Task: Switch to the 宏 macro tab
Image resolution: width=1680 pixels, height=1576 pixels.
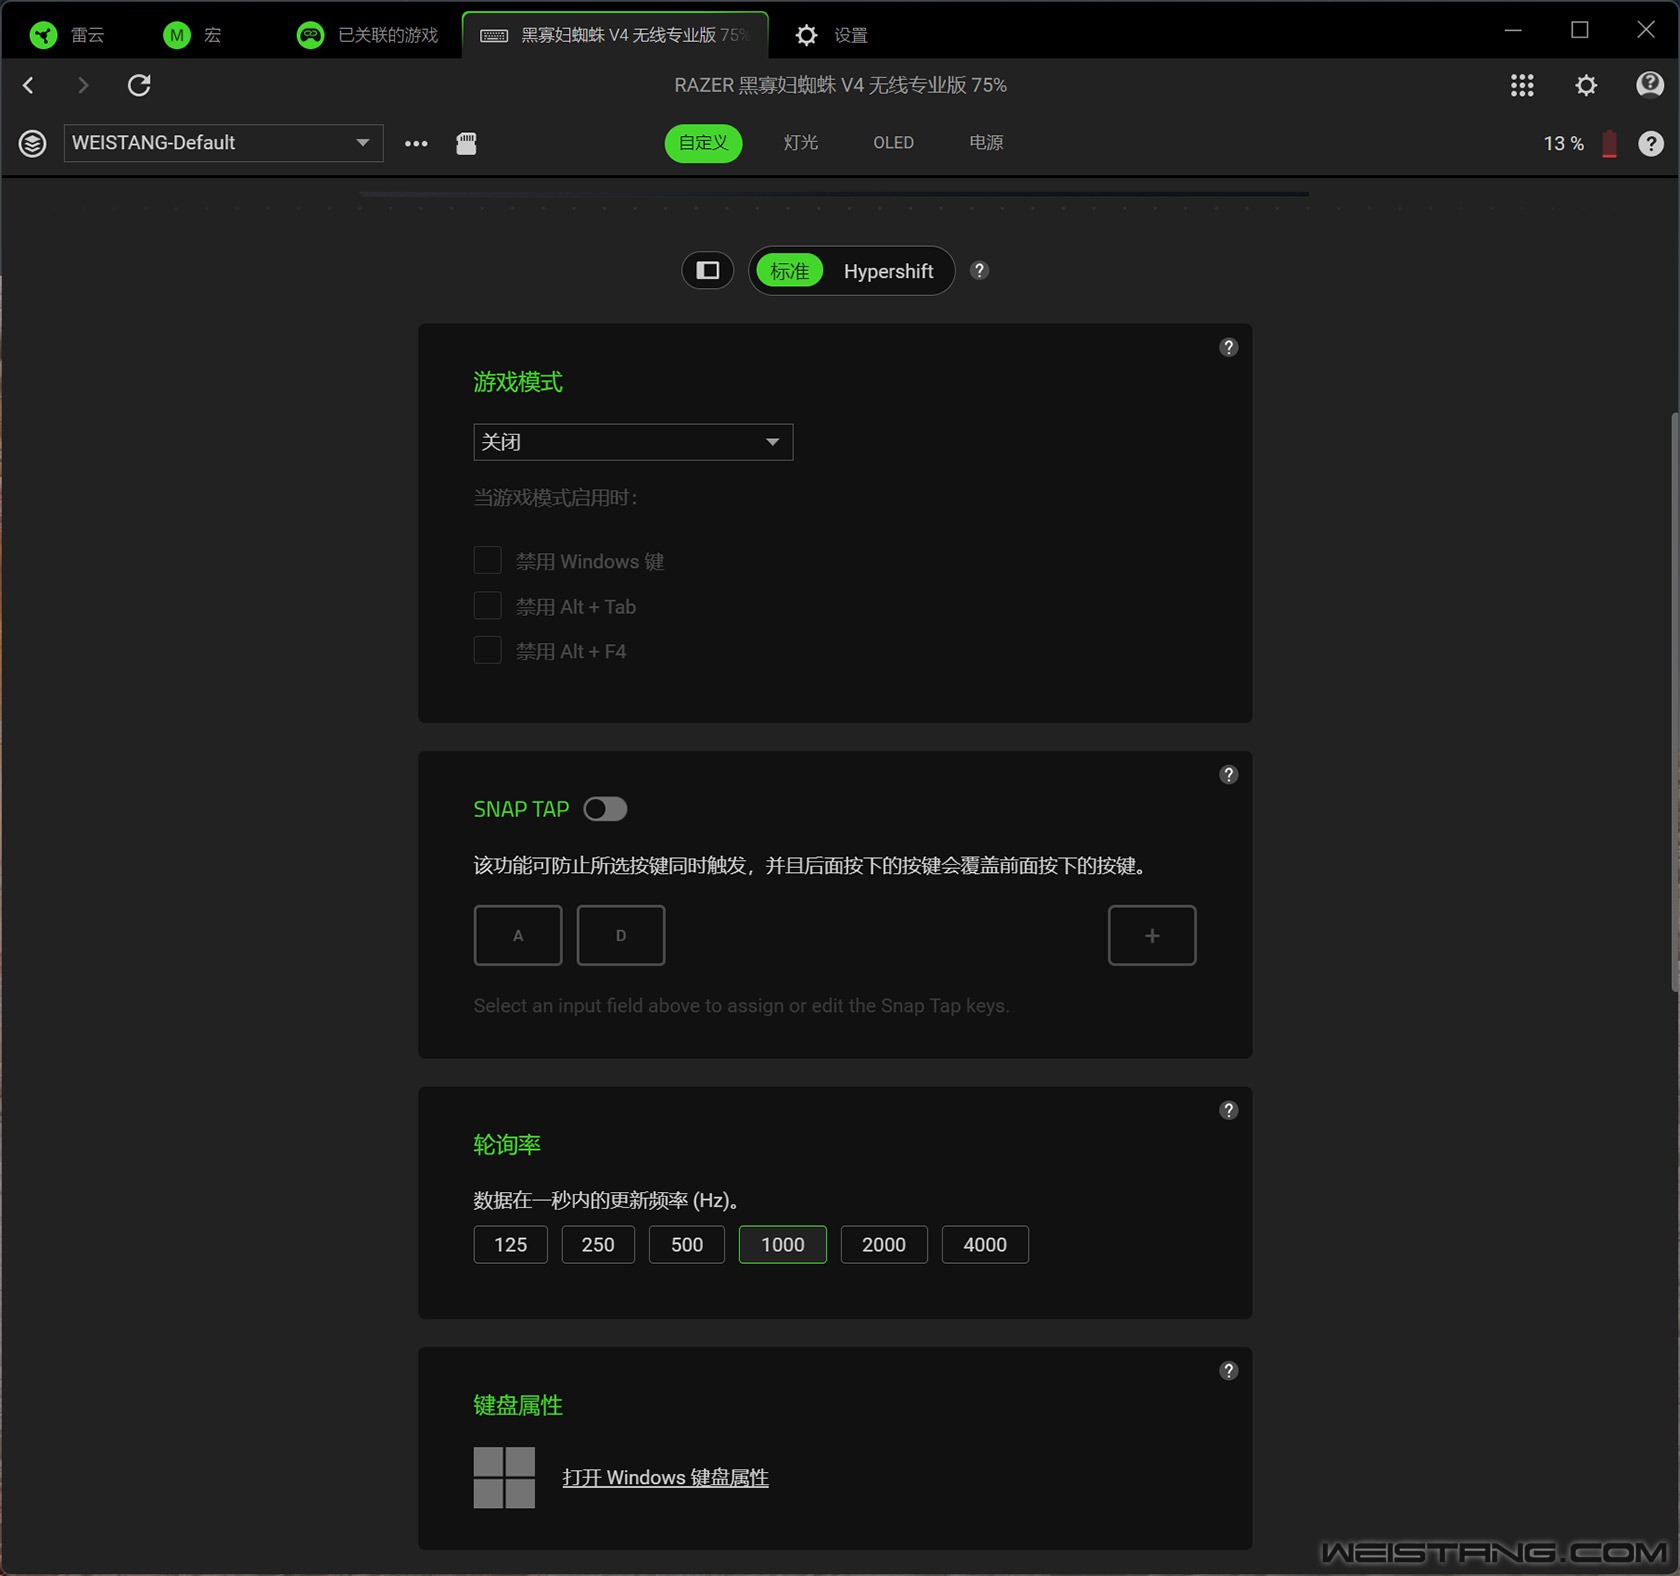Action: (192, 35)
